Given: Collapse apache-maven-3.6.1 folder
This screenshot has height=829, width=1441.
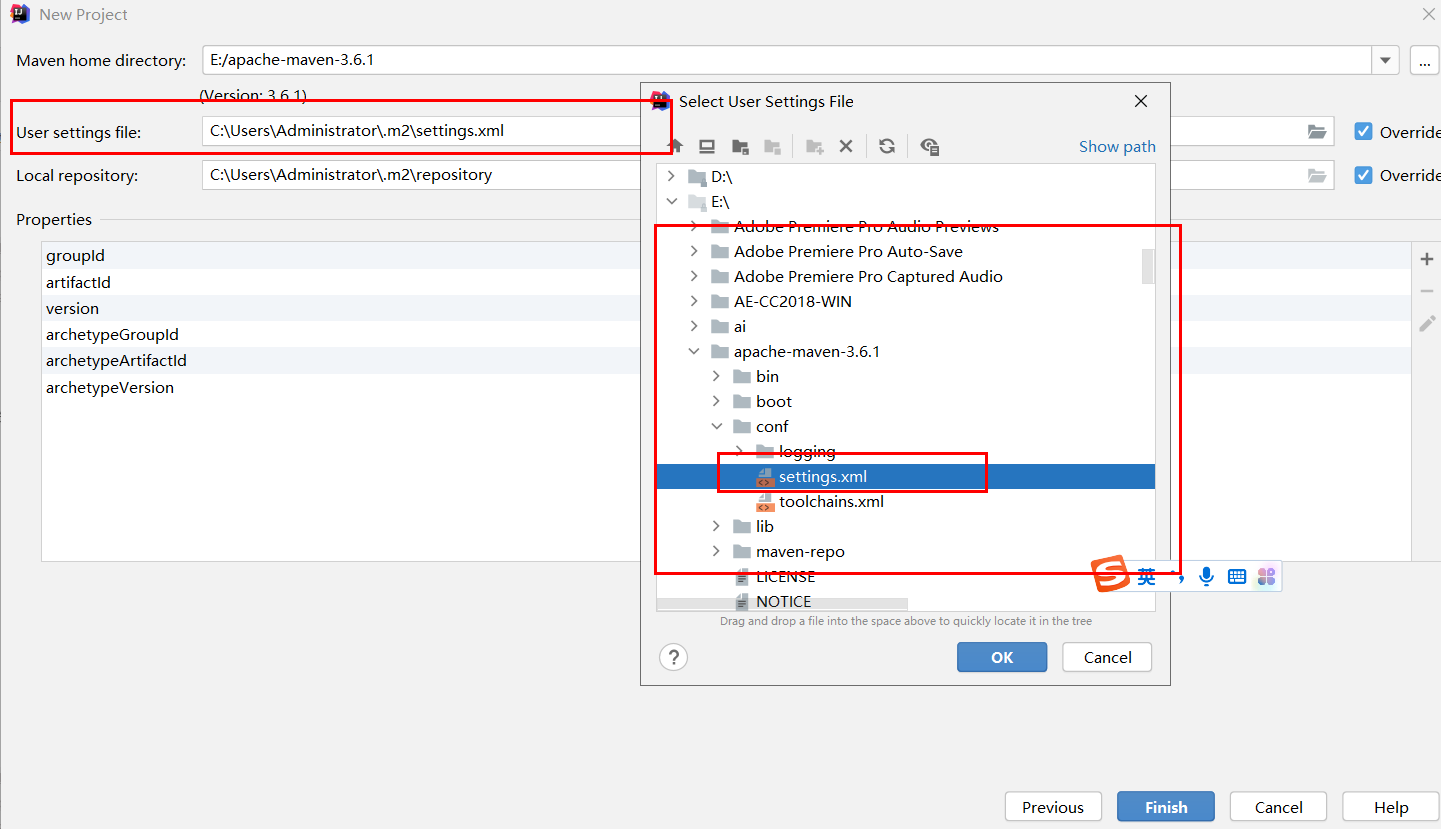Looking at the screenshot, I should click(694, 351).
